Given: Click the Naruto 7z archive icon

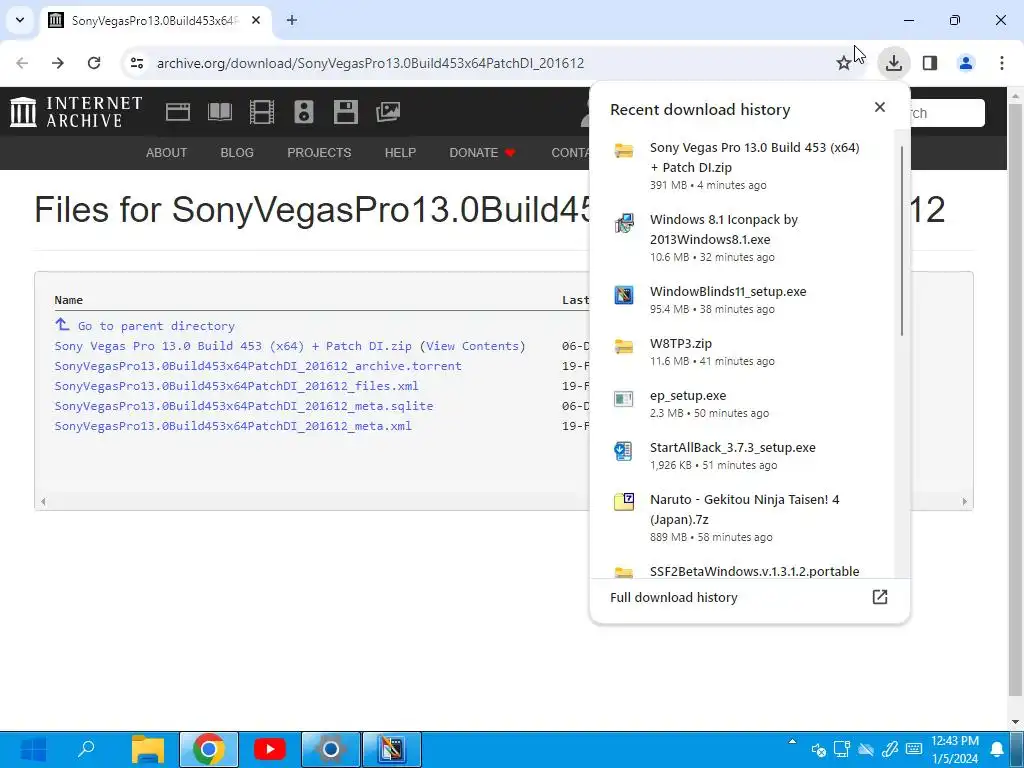Looking at the screenshot, I should 624,502.
